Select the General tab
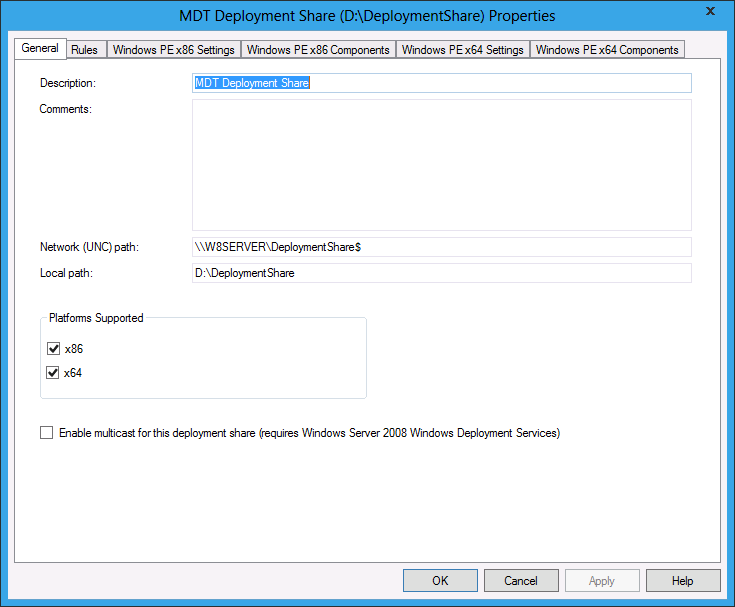735x607 pixels. (x=40, y=48)
